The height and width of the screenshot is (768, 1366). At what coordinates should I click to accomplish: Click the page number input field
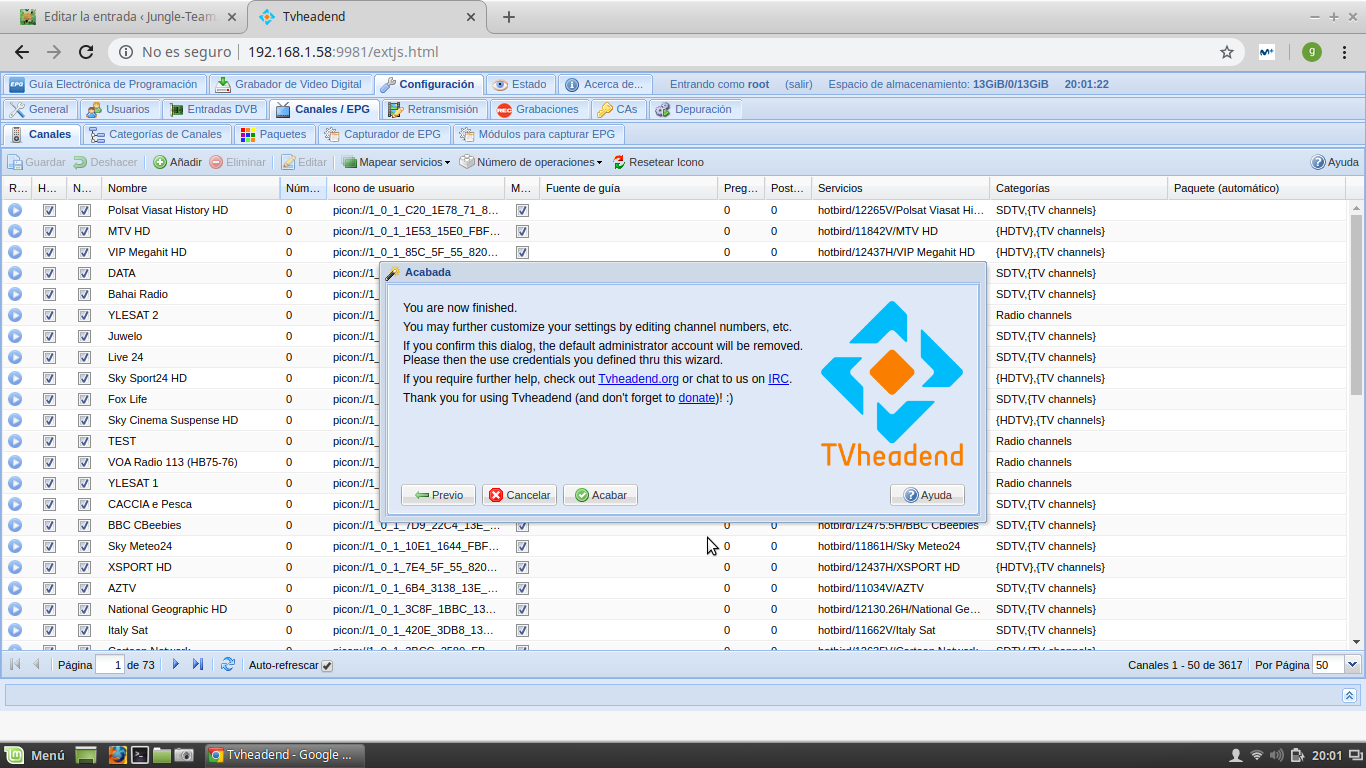[x=110, y=665]
